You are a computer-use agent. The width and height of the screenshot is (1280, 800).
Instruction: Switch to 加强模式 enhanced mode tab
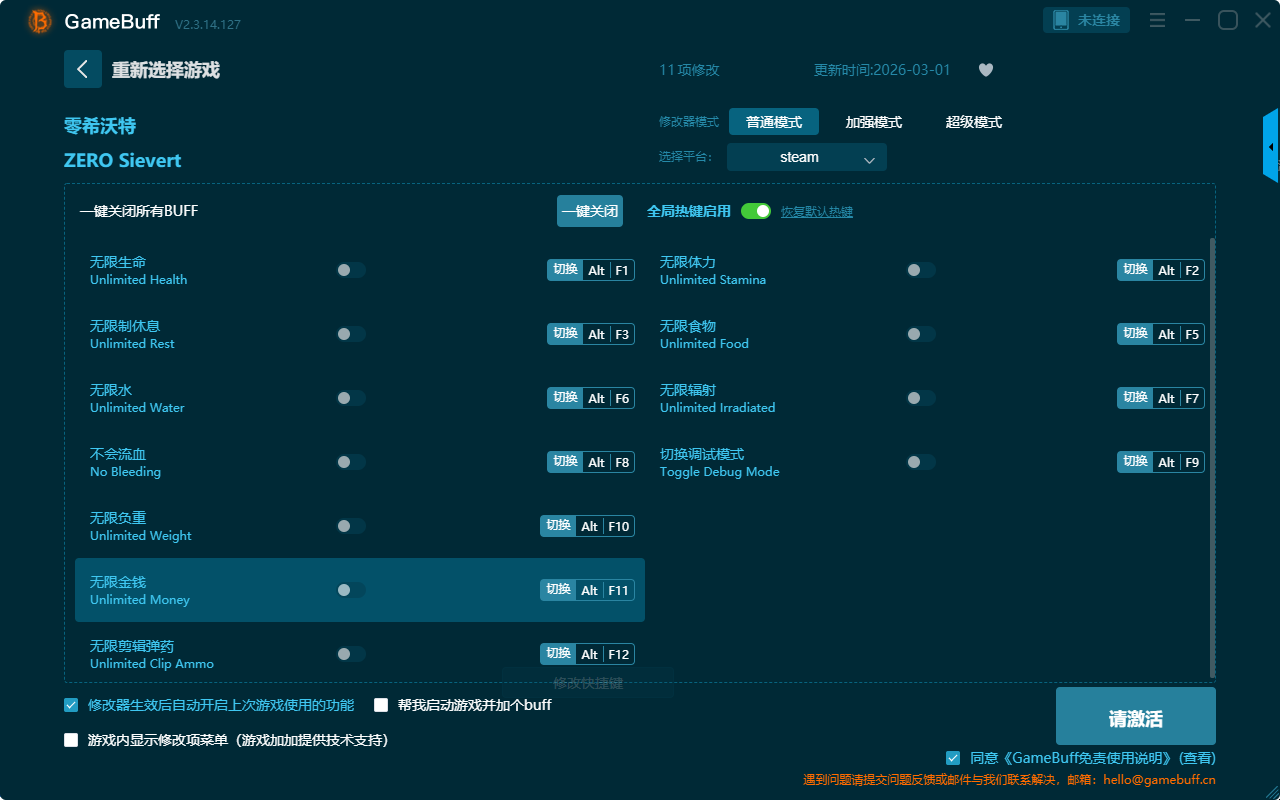(x=873, y=122)
